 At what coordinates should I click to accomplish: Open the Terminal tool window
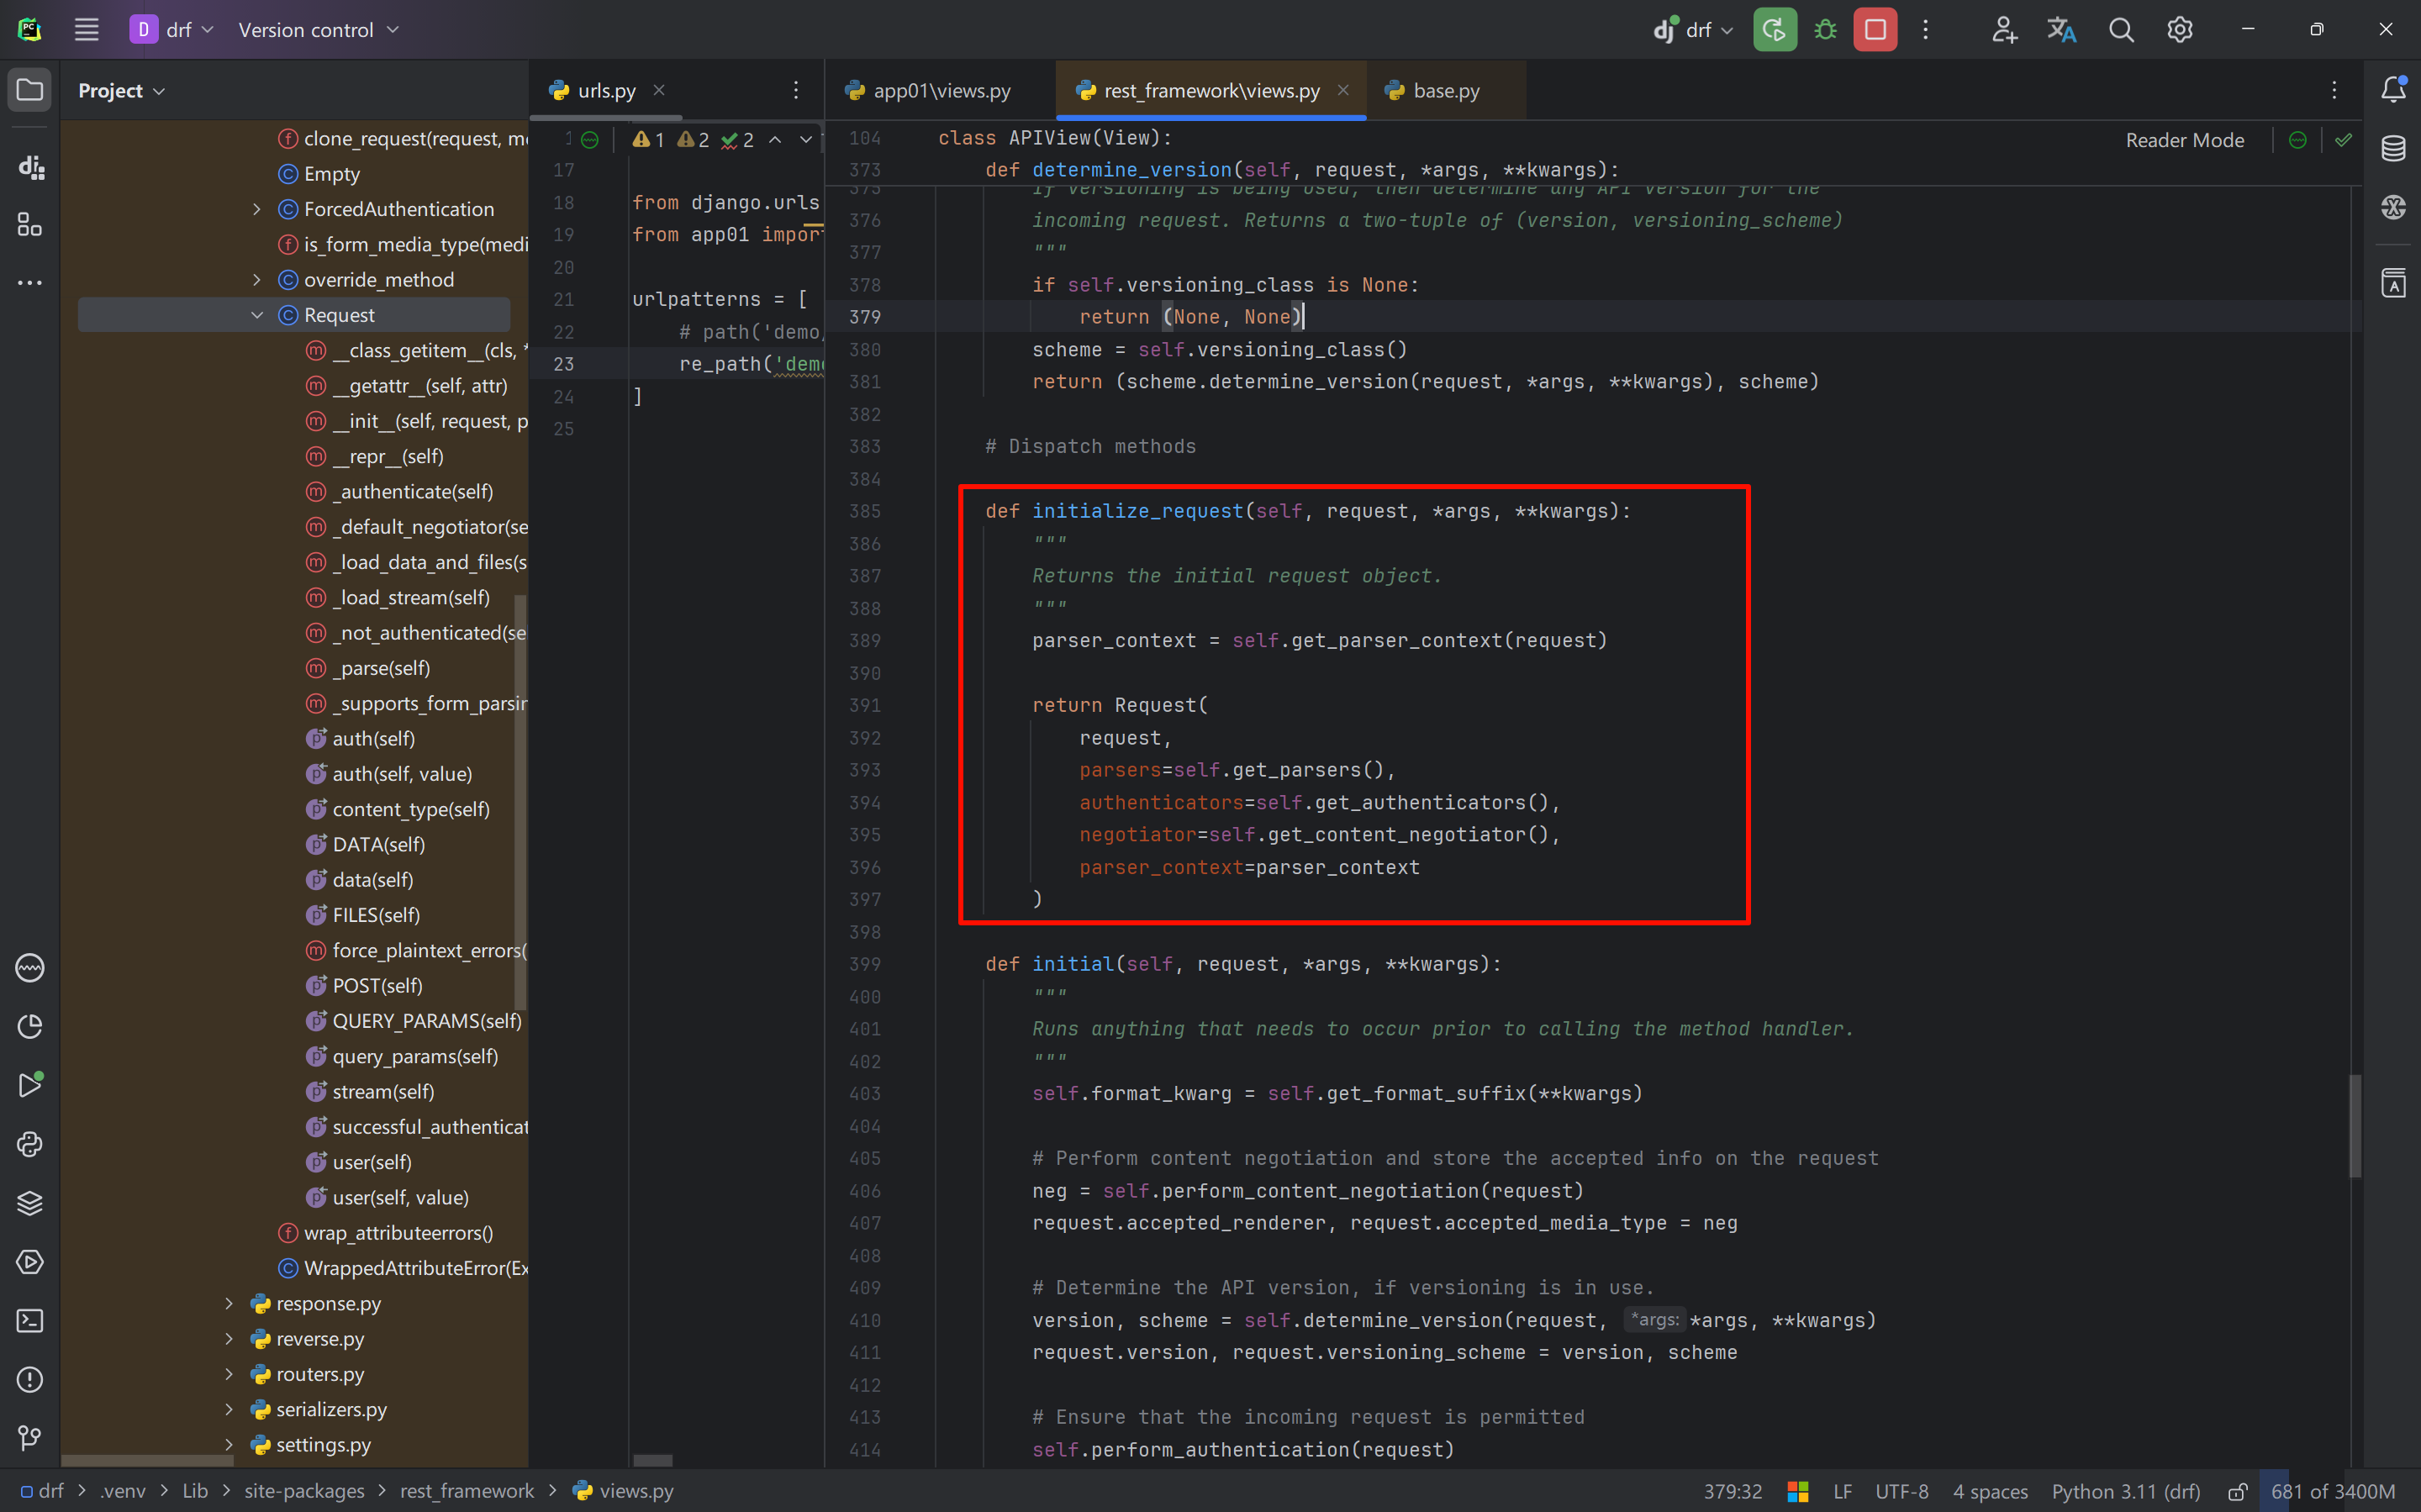point(30,1320)
